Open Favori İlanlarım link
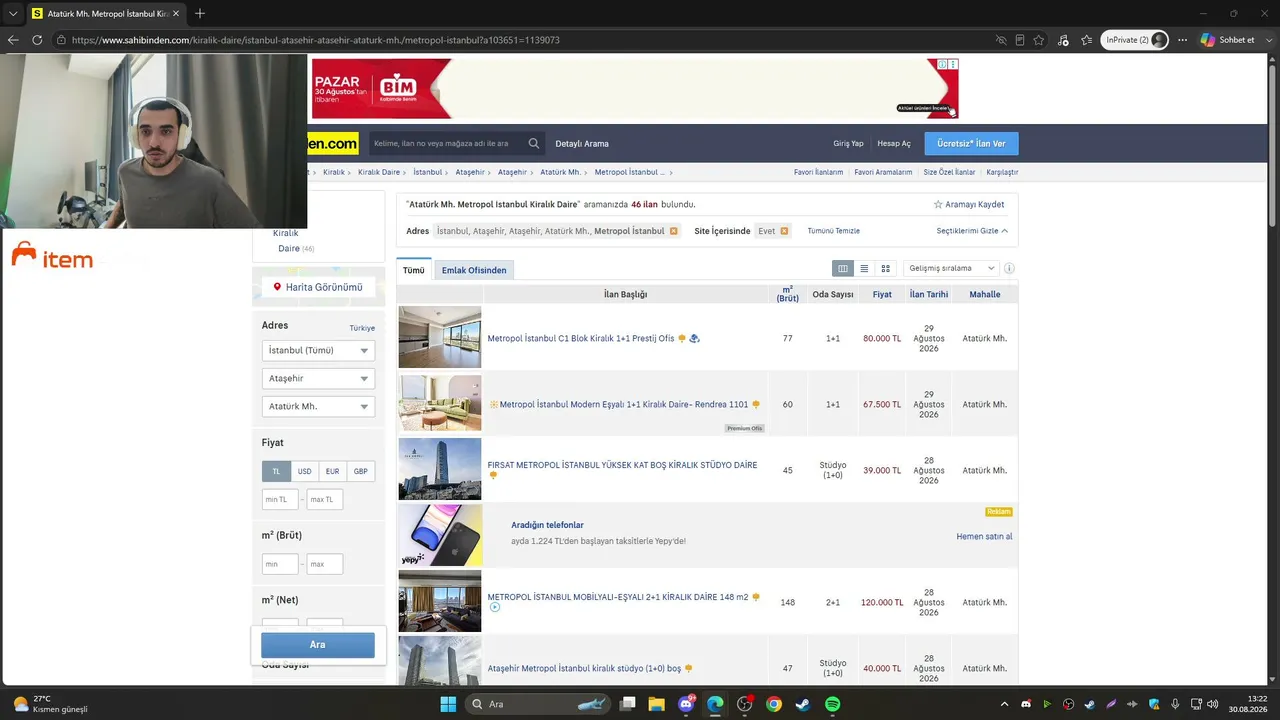The image size is (1280, 720). click(819, 172)
